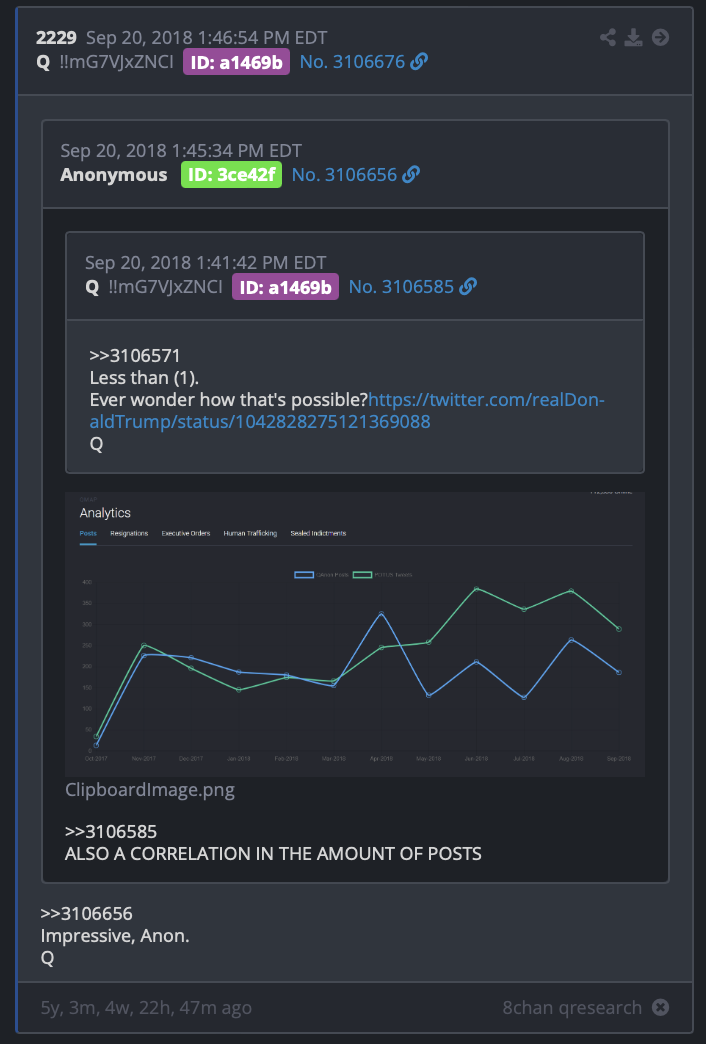The width and height of the screenshot is (706, 1044).
Task: Click the 8chan qresearch board label
Action: click(x=572, y=1007)
